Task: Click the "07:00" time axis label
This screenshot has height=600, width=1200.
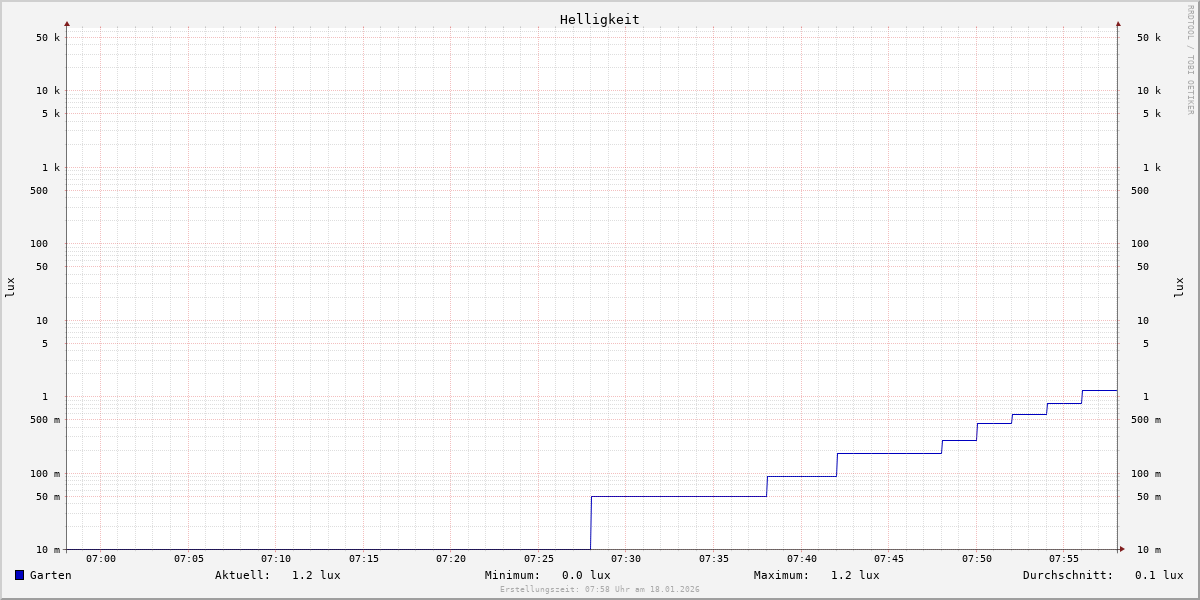Action: pyautogui.click(x=101, y=559)
